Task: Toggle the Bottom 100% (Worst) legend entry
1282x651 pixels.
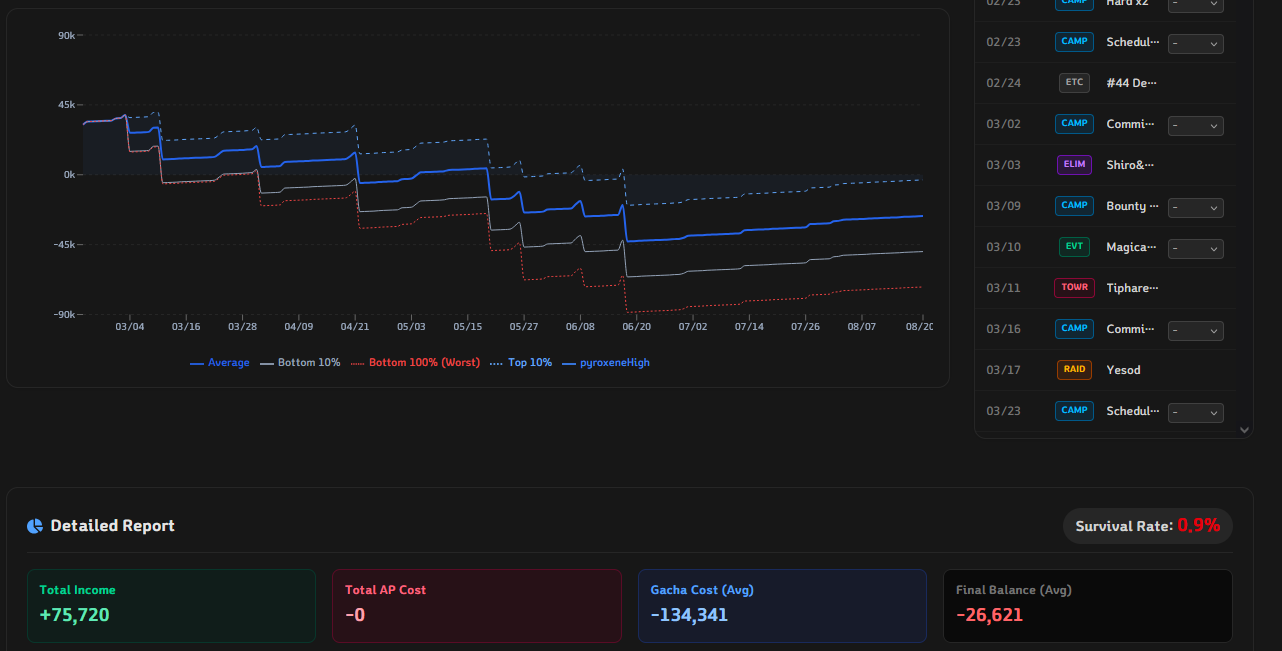Action: point(416,363)
